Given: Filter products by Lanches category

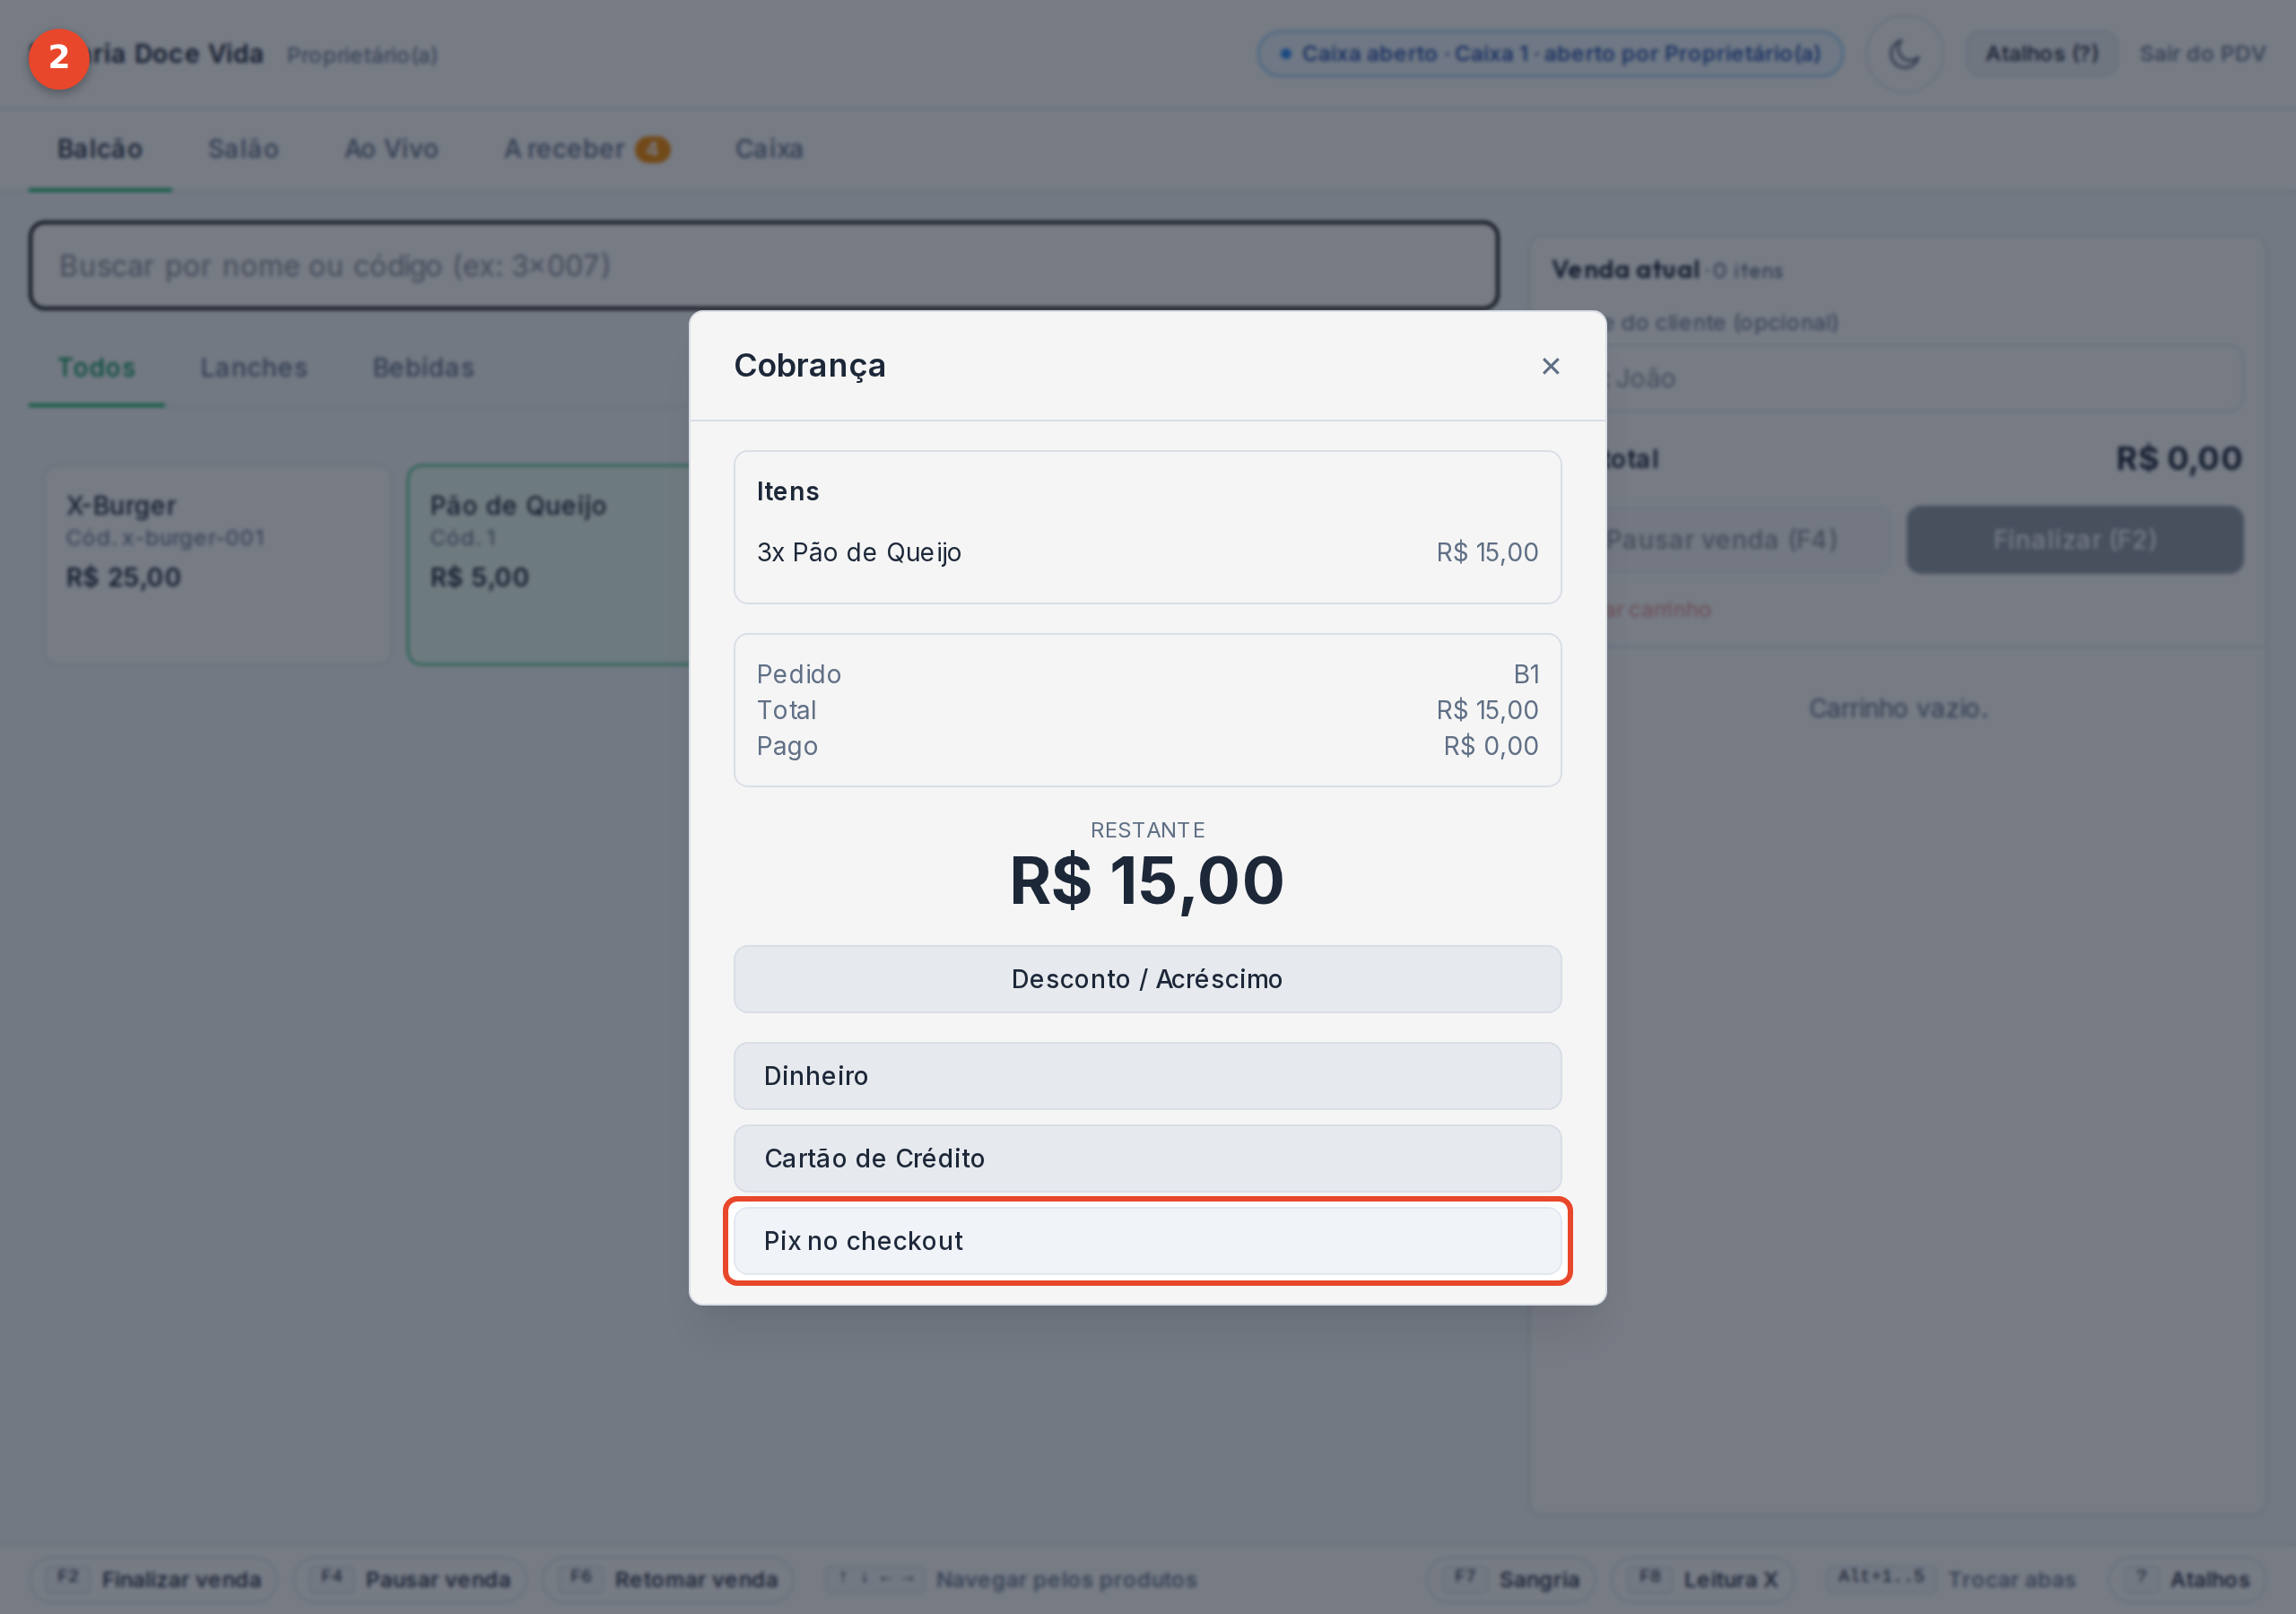Looking at the screenshot, I should (x=253, y=367).
